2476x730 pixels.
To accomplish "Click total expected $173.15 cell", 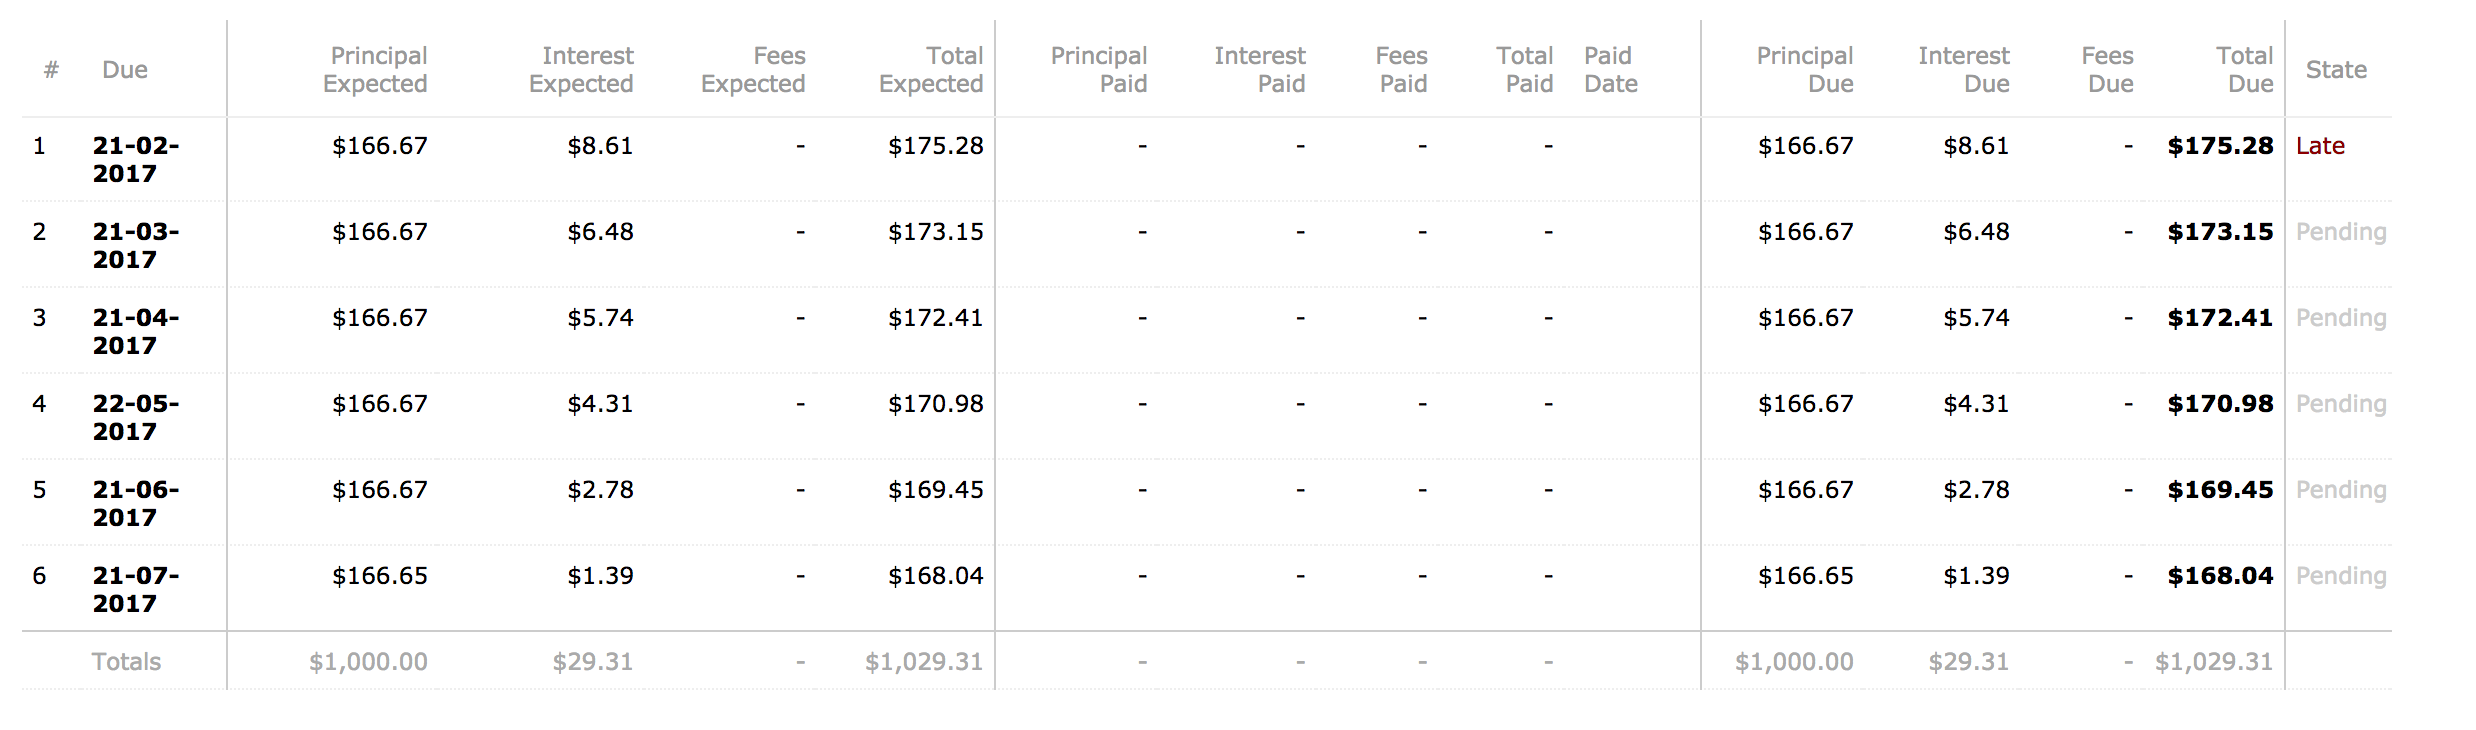I will (936, 232).
